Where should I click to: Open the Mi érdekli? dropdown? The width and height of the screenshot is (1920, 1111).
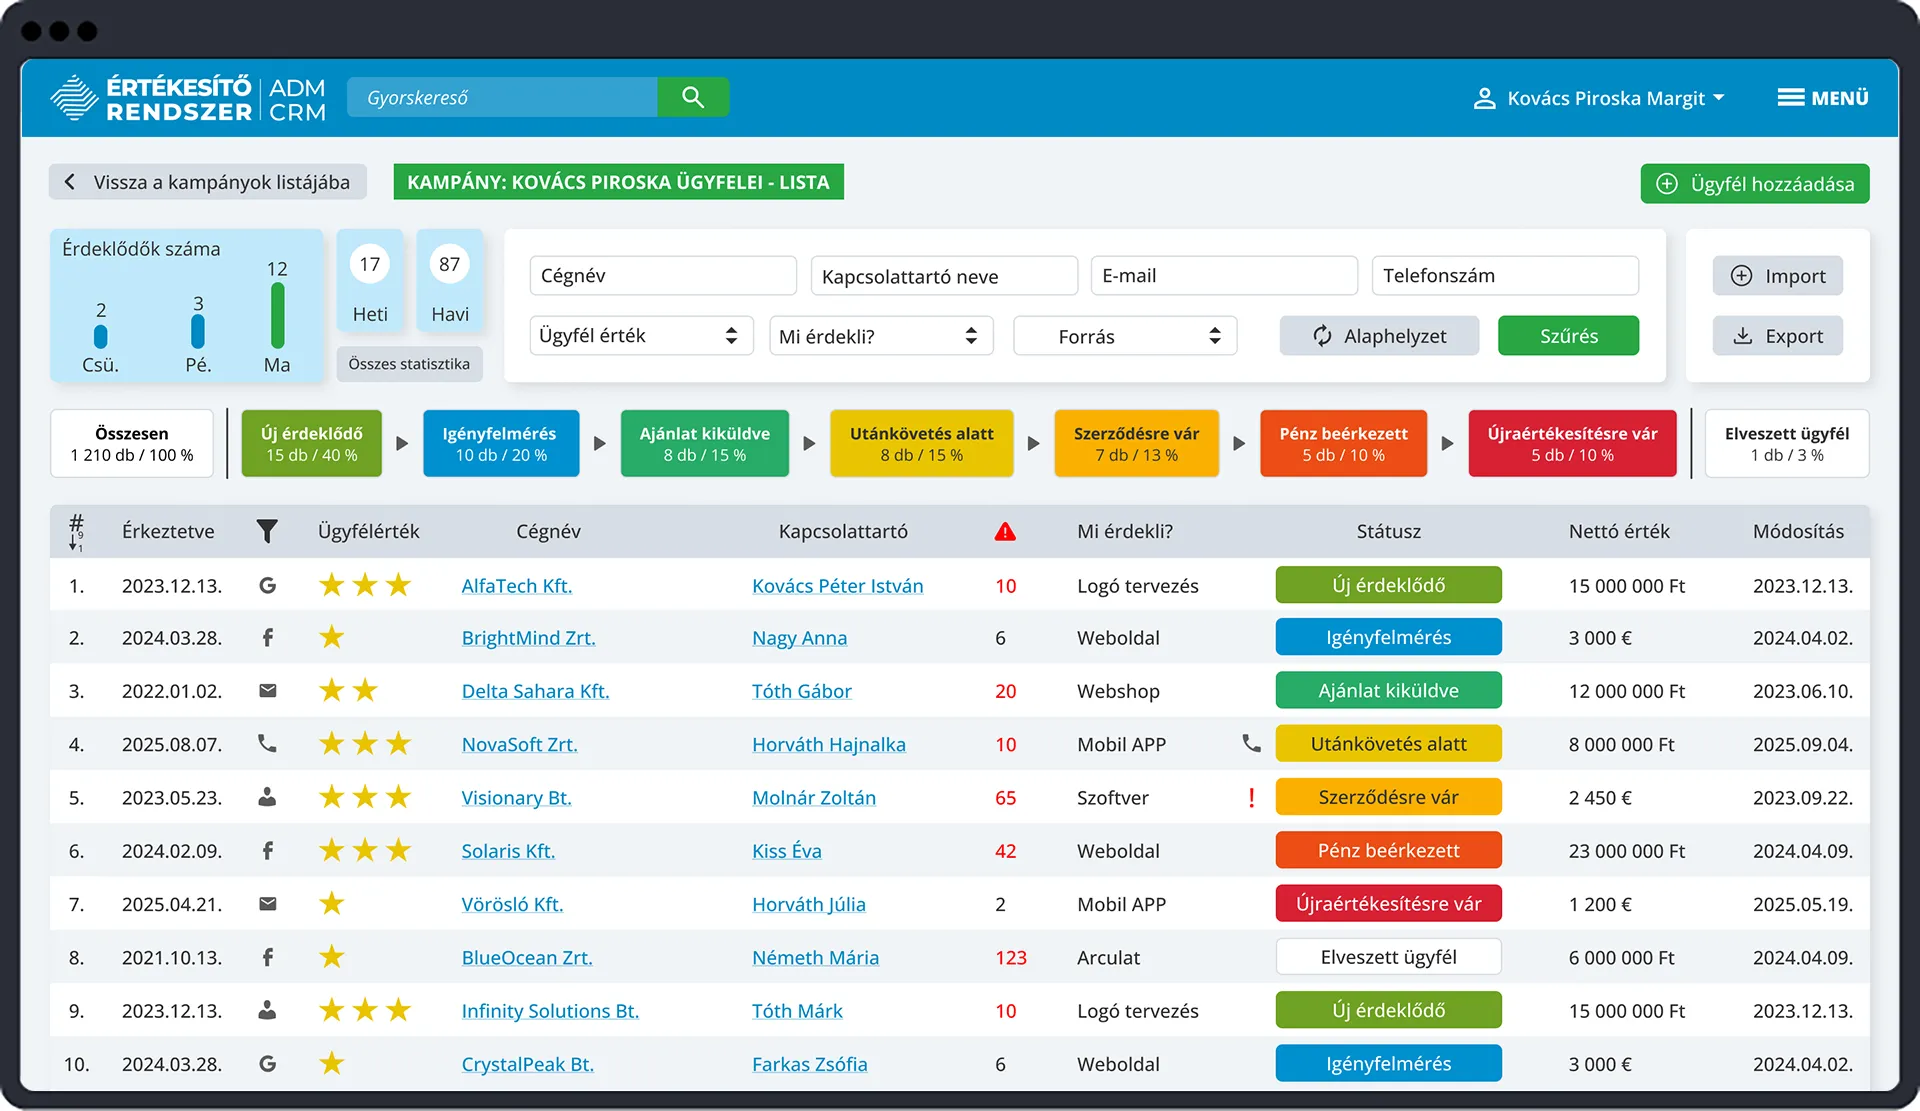coord(880,335)
